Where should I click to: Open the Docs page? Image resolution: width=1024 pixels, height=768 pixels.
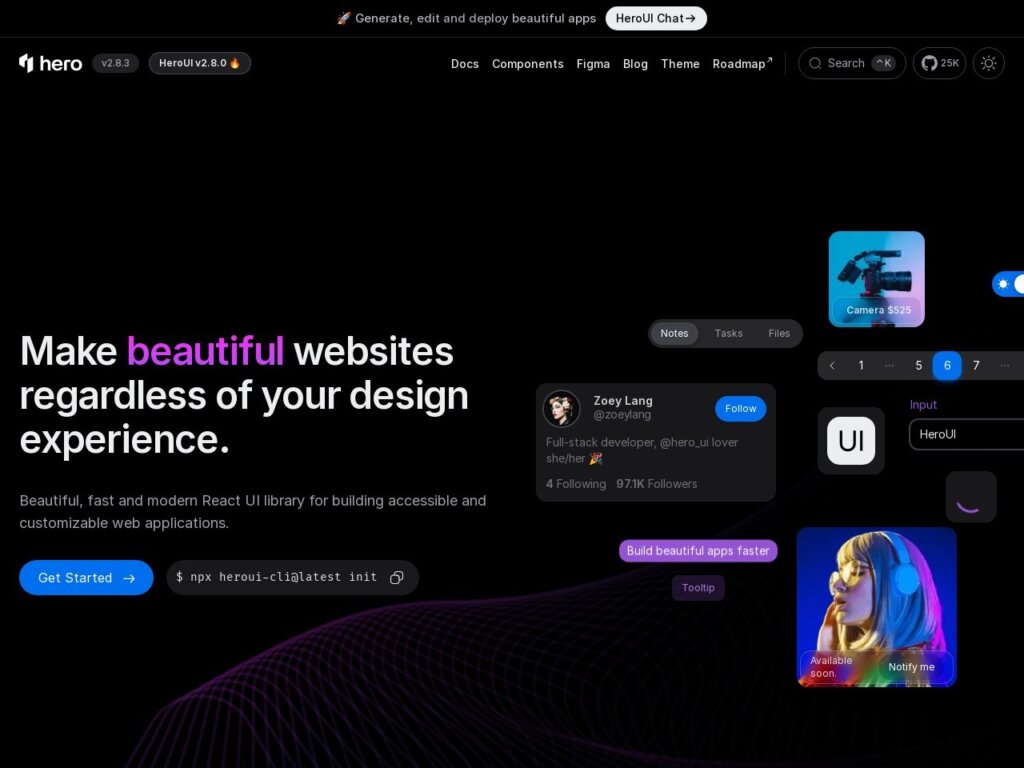coord(465,64)
